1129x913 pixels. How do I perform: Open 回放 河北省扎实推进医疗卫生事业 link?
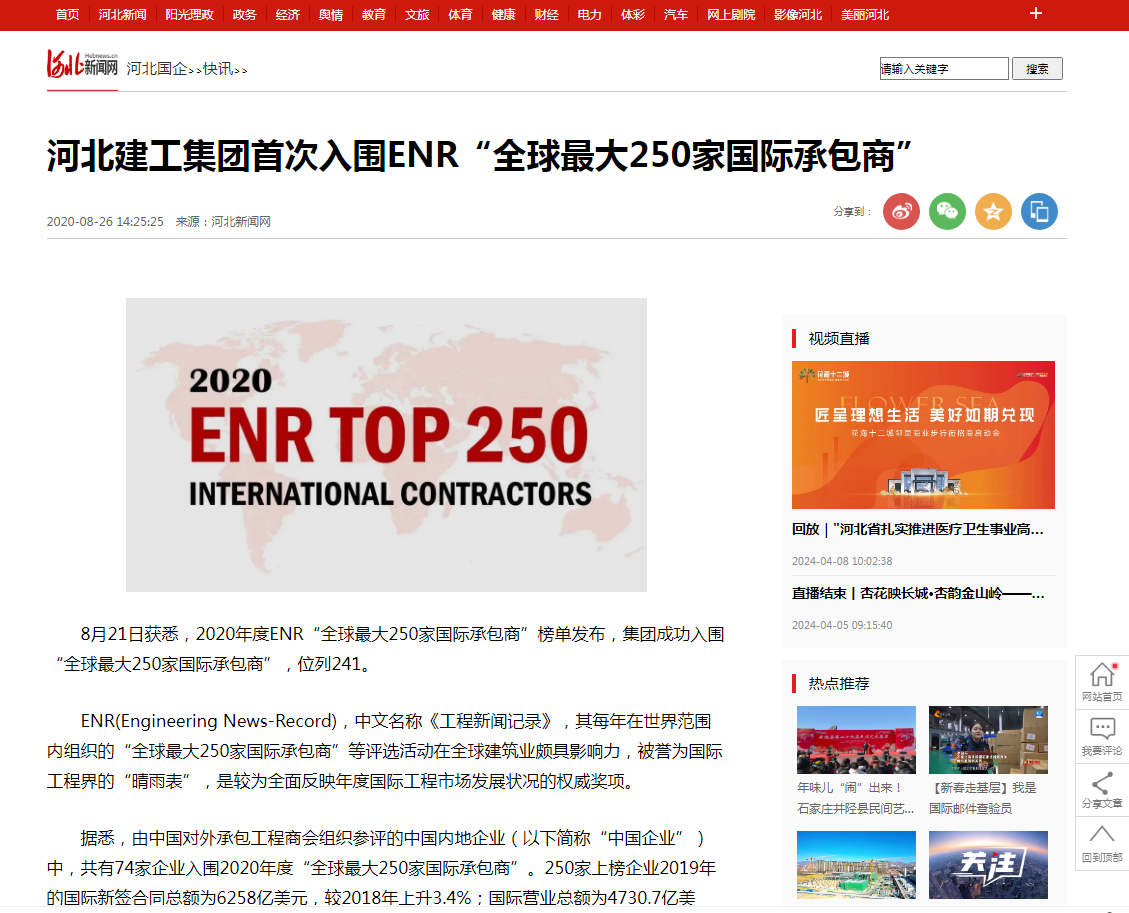(x=918, y=529)
